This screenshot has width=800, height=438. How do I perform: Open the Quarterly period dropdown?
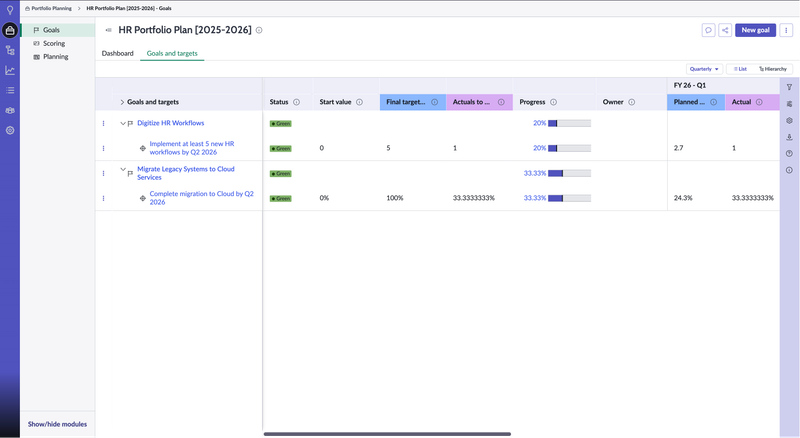704,69
